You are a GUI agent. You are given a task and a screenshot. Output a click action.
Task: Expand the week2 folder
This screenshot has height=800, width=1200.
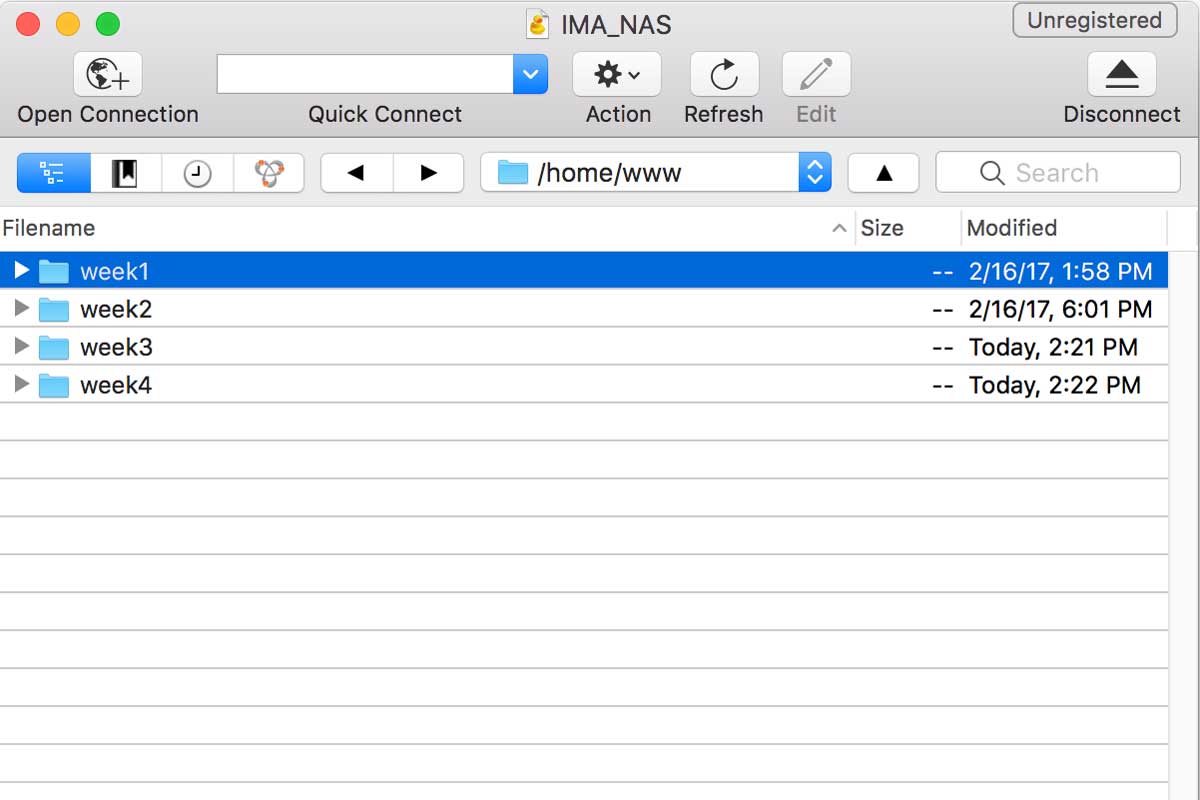(x=21, y=308)
